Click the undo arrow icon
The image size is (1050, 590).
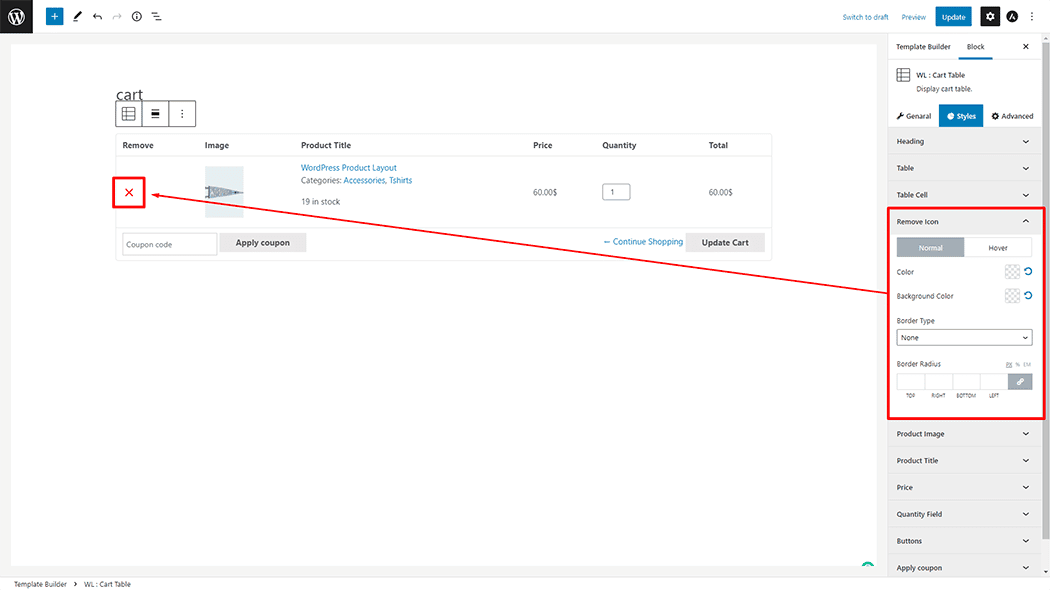[x=97, y=17]
